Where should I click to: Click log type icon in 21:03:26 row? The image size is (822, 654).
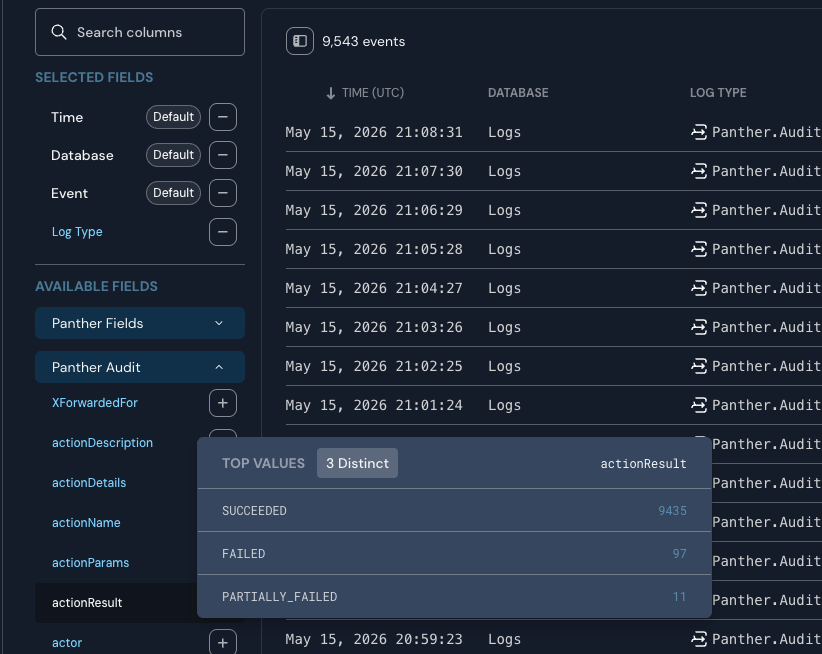(x=699, y=327)
